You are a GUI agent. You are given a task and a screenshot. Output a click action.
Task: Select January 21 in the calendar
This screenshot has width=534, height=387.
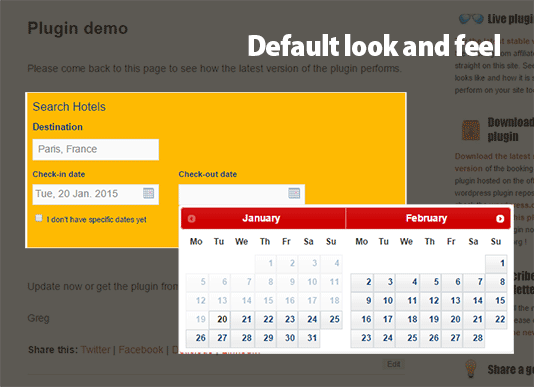click(242, 319)
